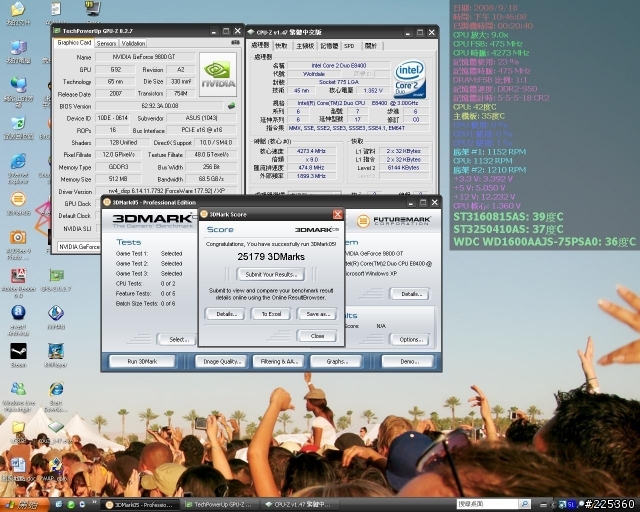Open the About tab in CPU-Z
The height and width of the screenshot is (512, 640).
pos(371,46)
